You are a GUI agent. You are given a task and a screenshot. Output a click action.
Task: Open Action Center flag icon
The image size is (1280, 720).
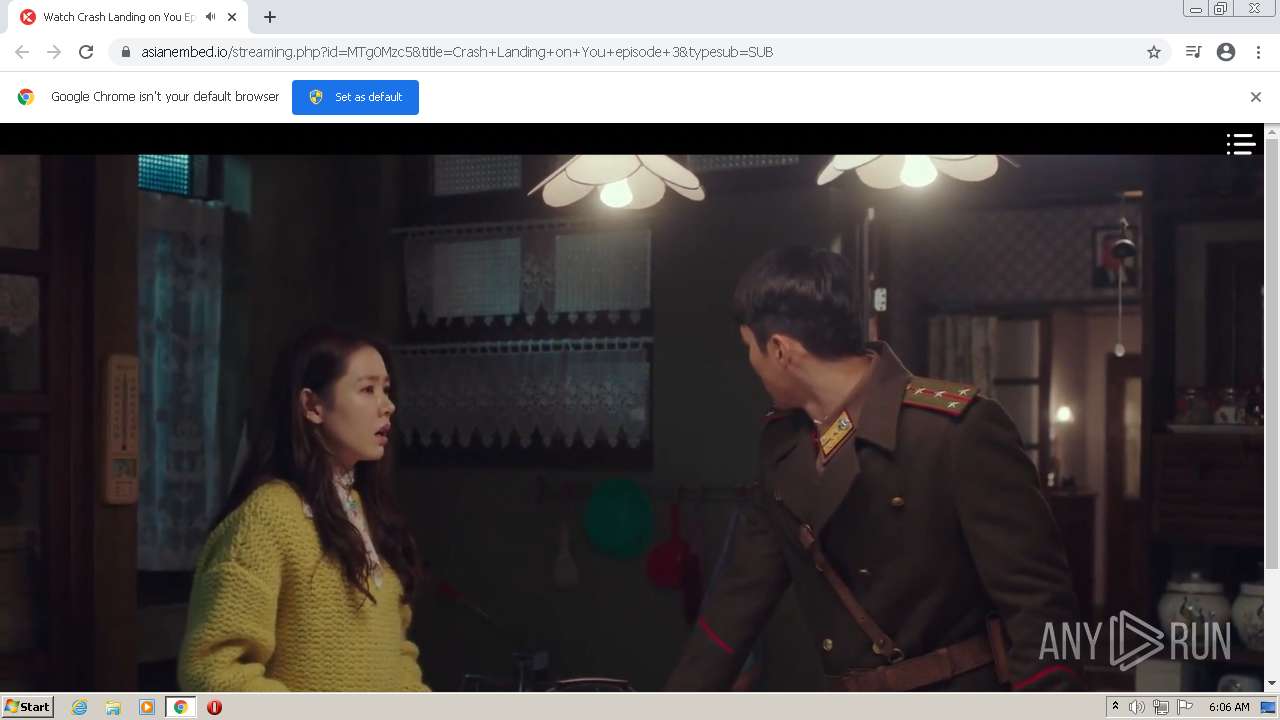coord(1185,707)
